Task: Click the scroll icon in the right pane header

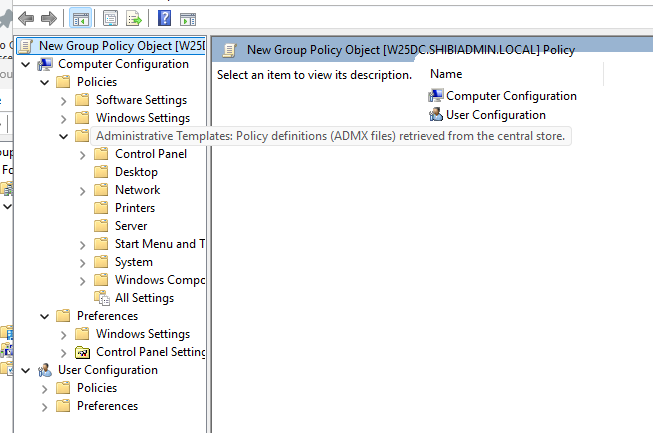Action: click(229, 50)
